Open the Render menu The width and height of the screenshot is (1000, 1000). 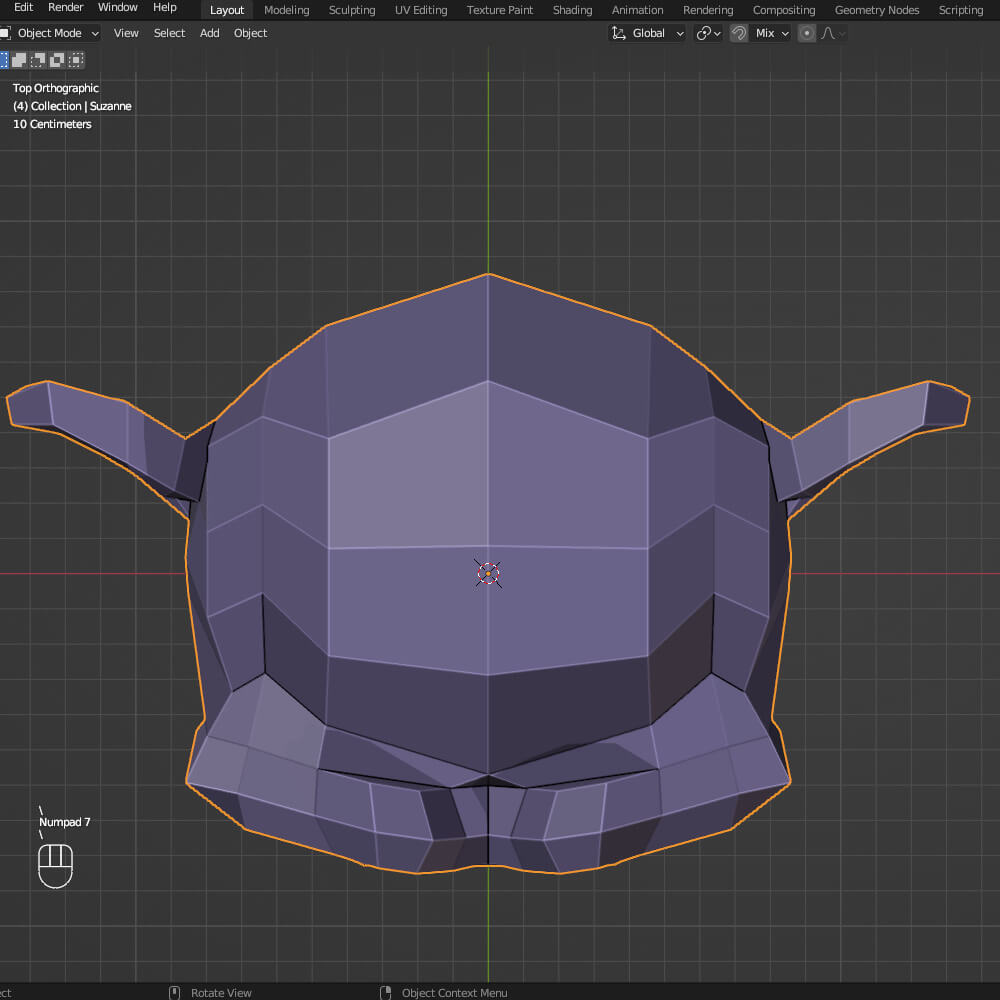click(x=66, y=7)
